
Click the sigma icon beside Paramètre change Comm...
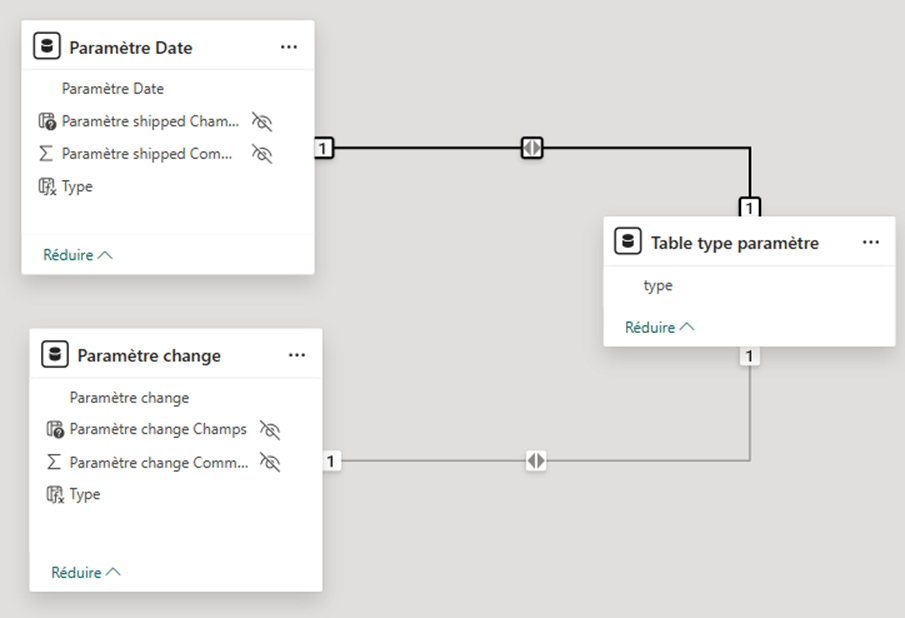55,463
